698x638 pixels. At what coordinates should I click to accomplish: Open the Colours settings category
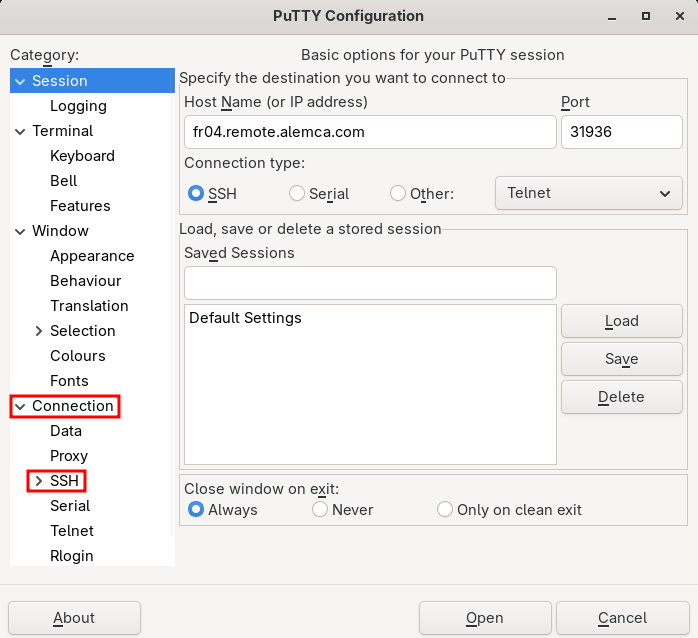pos(78,356)
